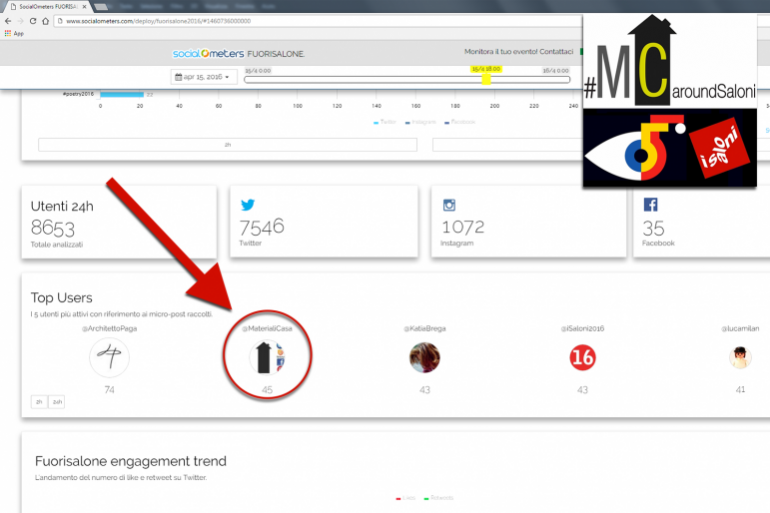Click the @lucamilan username
770x513 pixels.
pos(740,328)
